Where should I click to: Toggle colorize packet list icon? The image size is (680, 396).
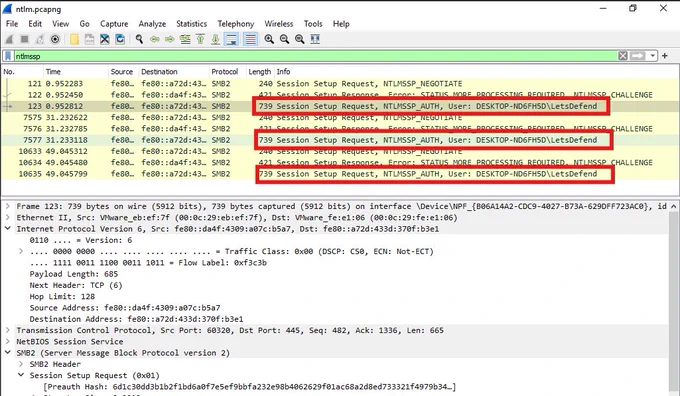click(250, 39)
